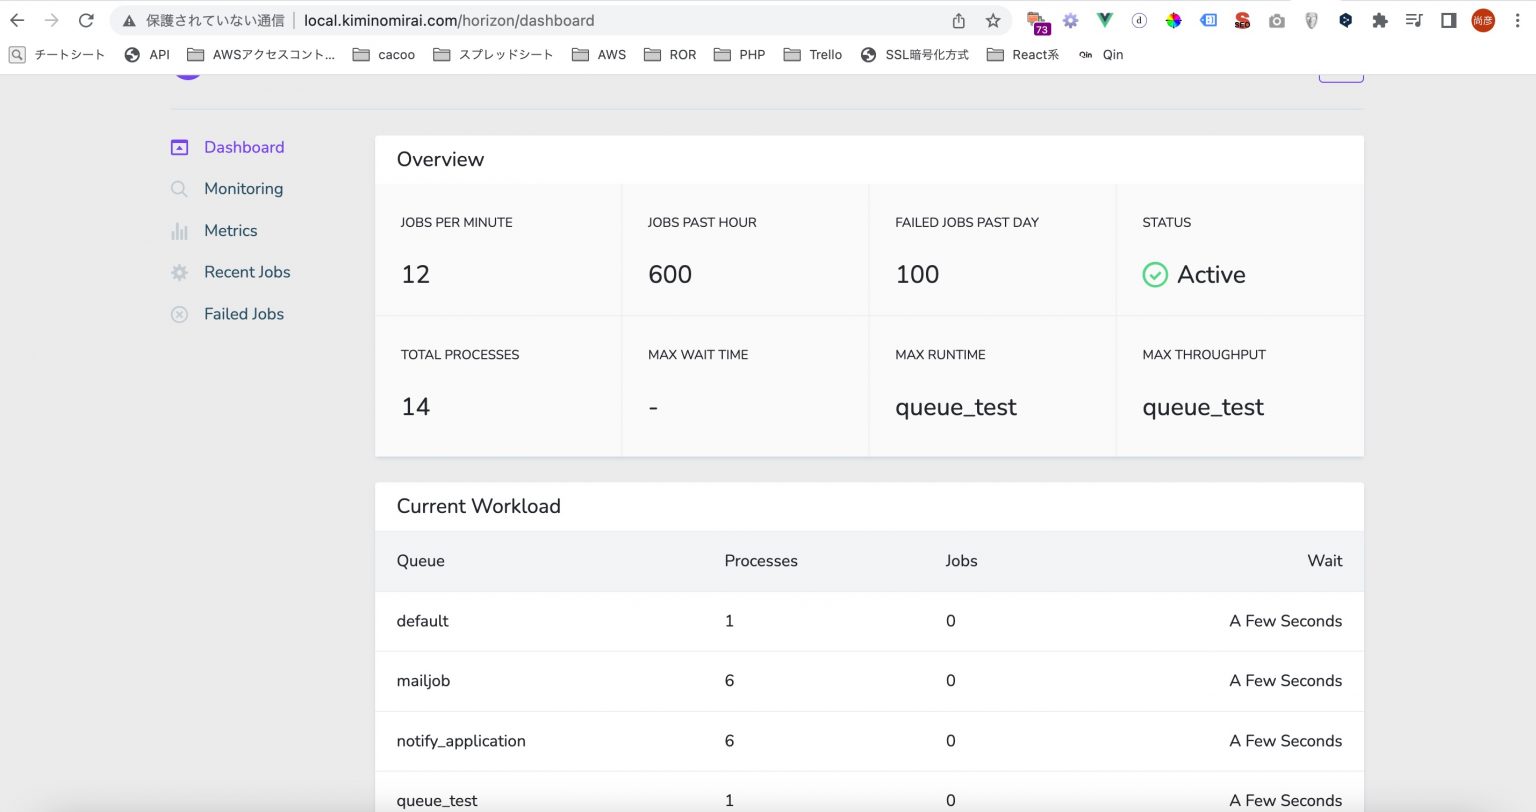1536x812 pixels.
Task: Reload the page with refresh button
Action: 86,20
